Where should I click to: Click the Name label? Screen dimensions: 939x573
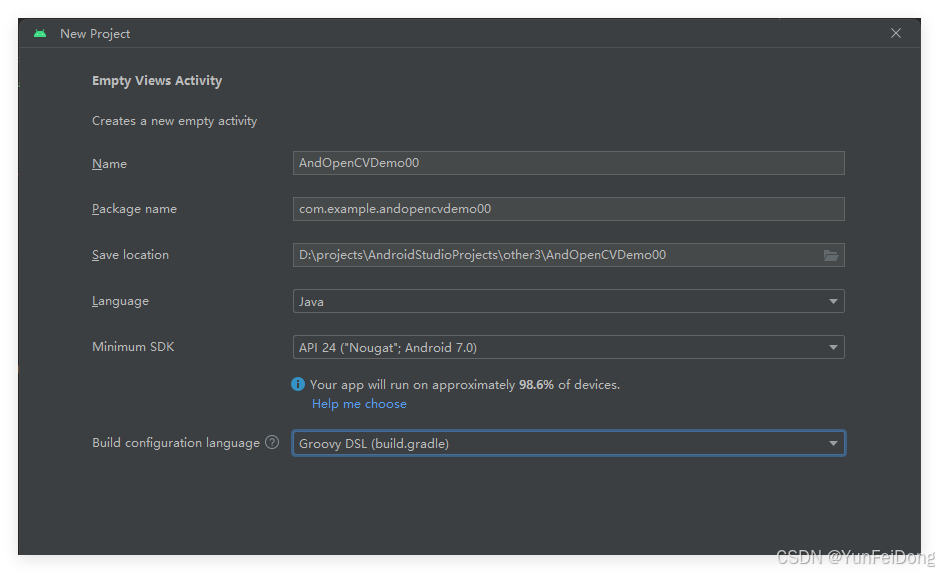pyautogui.click(x=109, y=163)
